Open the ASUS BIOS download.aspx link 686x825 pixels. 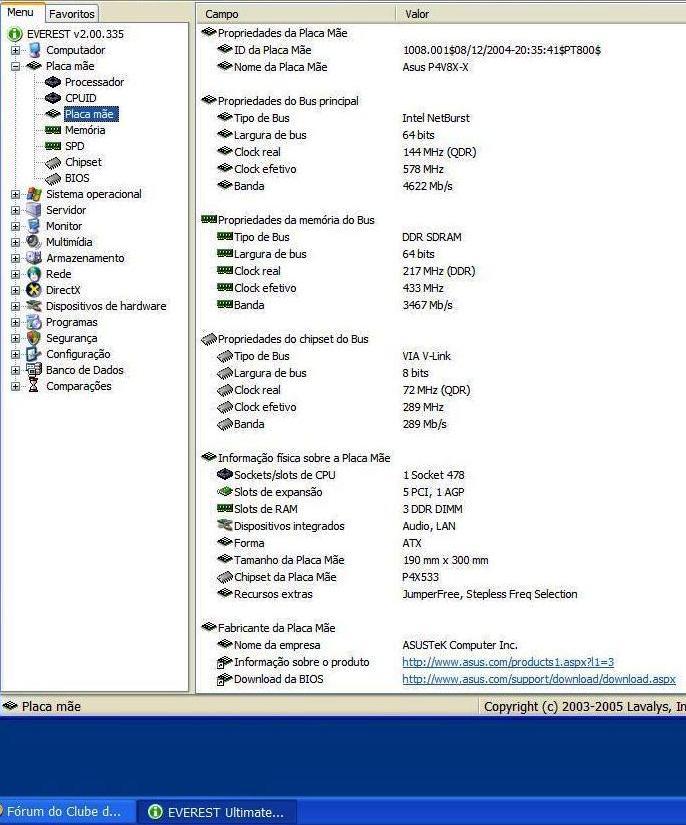coord(539,679)
